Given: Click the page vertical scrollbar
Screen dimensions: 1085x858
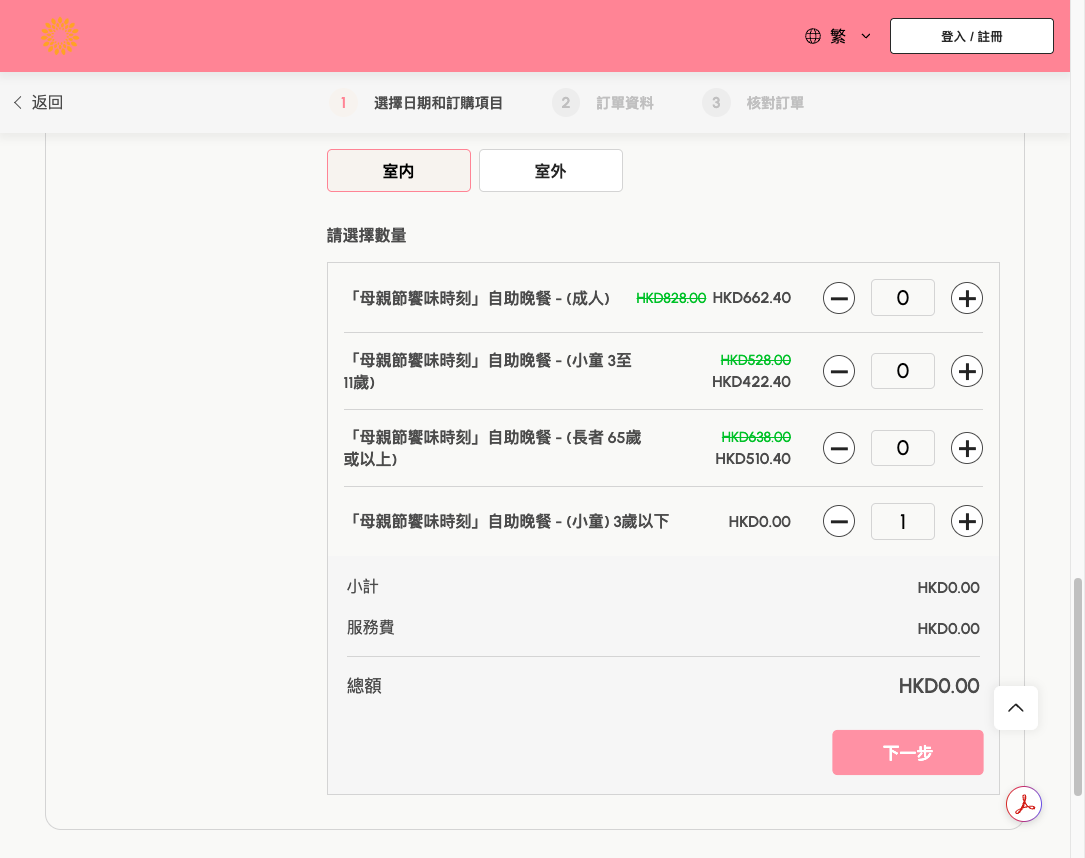Looking at the screenshot, I should click(1077, 686).
